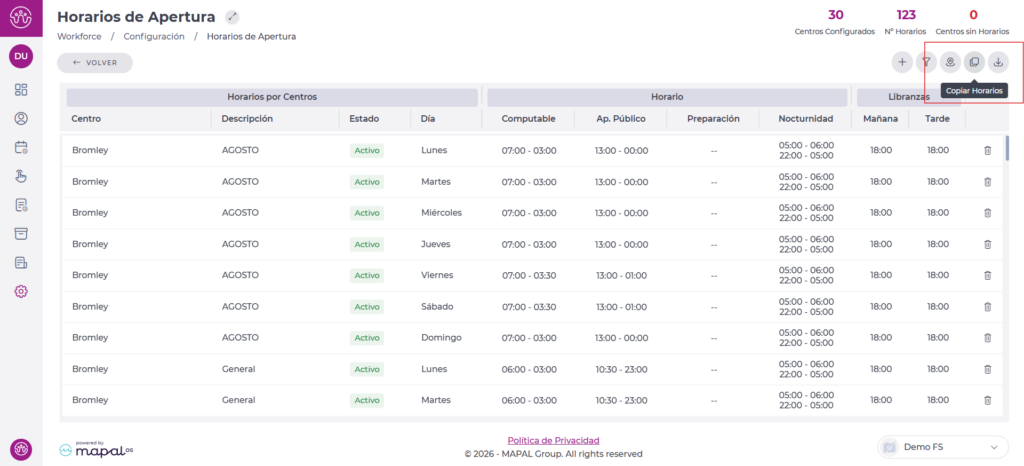Open the filter funnel icon
This screenshot has height=466, width=1024.
[926, 63]
